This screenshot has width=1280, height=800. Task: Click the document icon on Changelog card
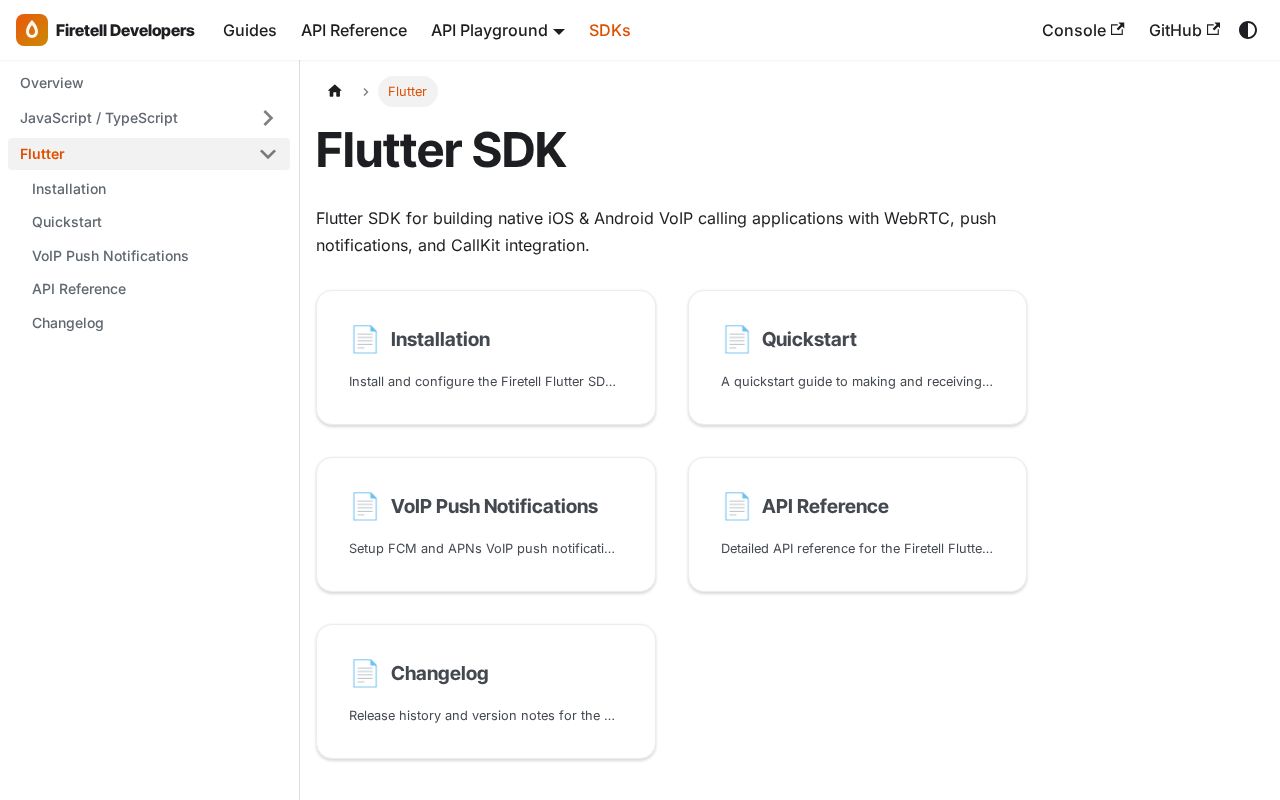(x=365, y=673)
